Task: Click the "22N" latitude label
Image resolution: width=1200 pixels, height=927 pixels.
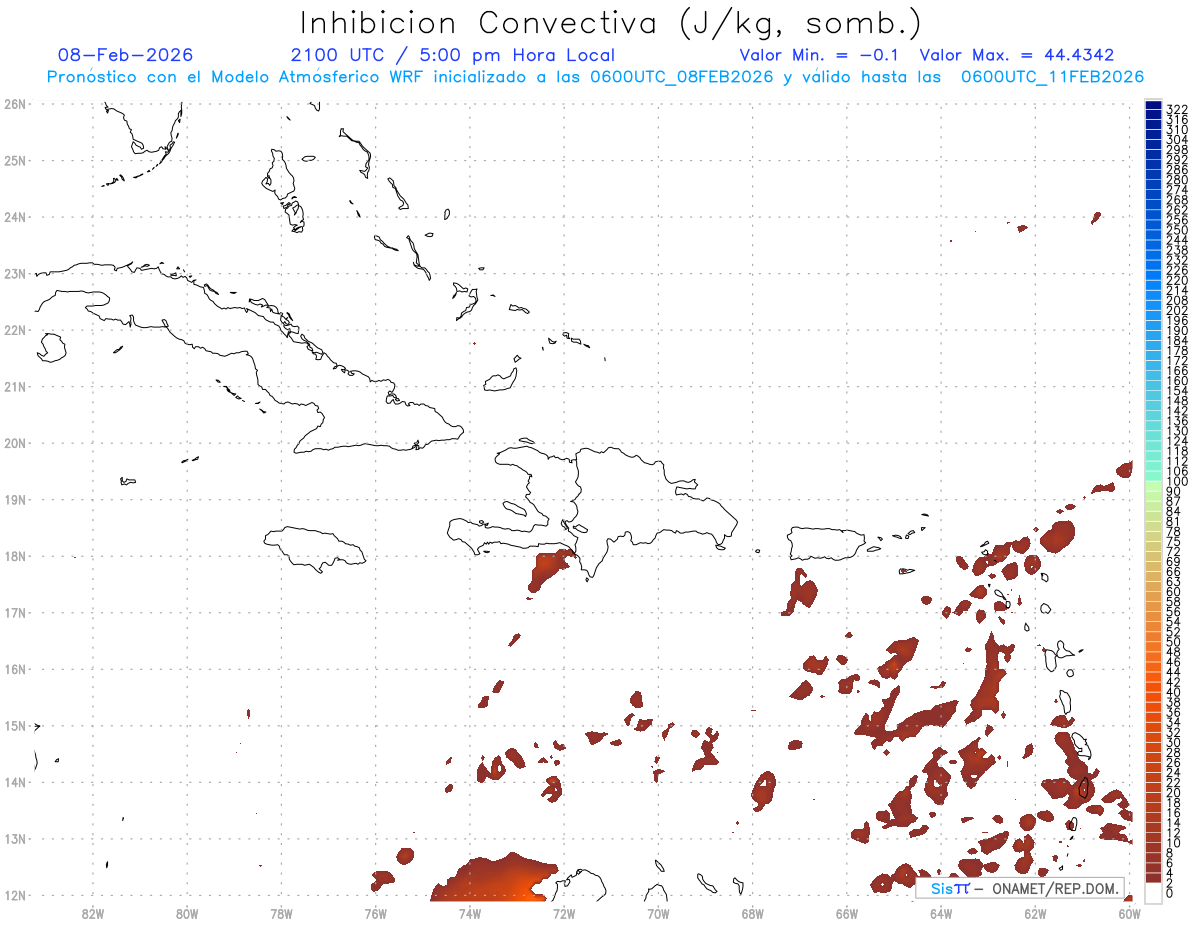Action: (15, 330)
